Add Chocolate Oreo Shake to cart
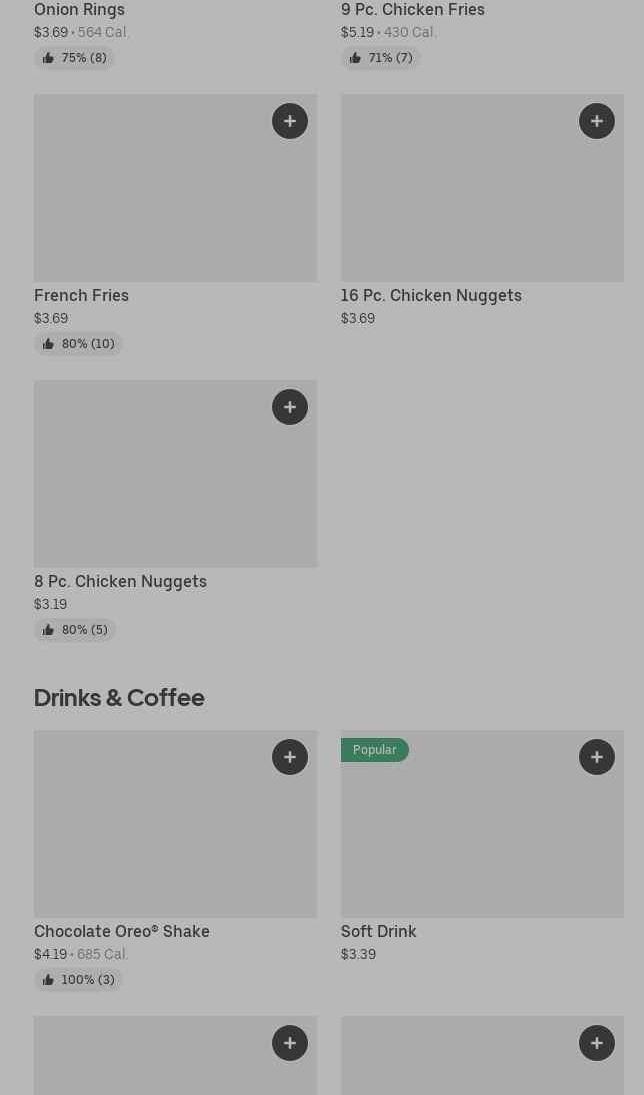 point(290,757)
